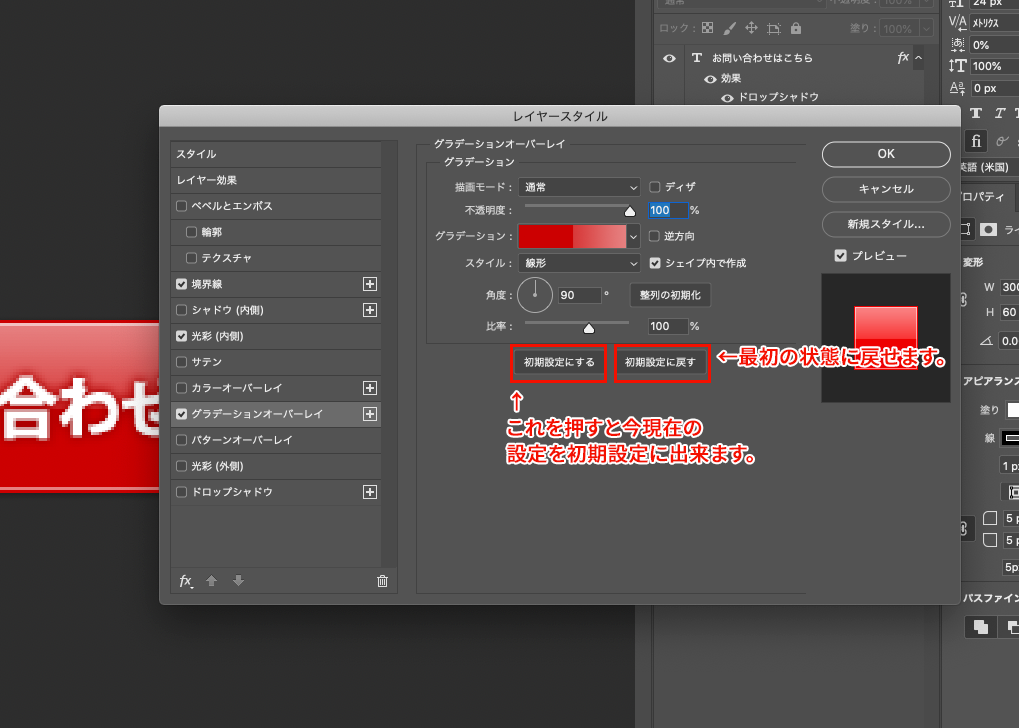Click the lock transparent pixels icon
The width and height of the screenshot is (1019, 728).
[708, 28]
